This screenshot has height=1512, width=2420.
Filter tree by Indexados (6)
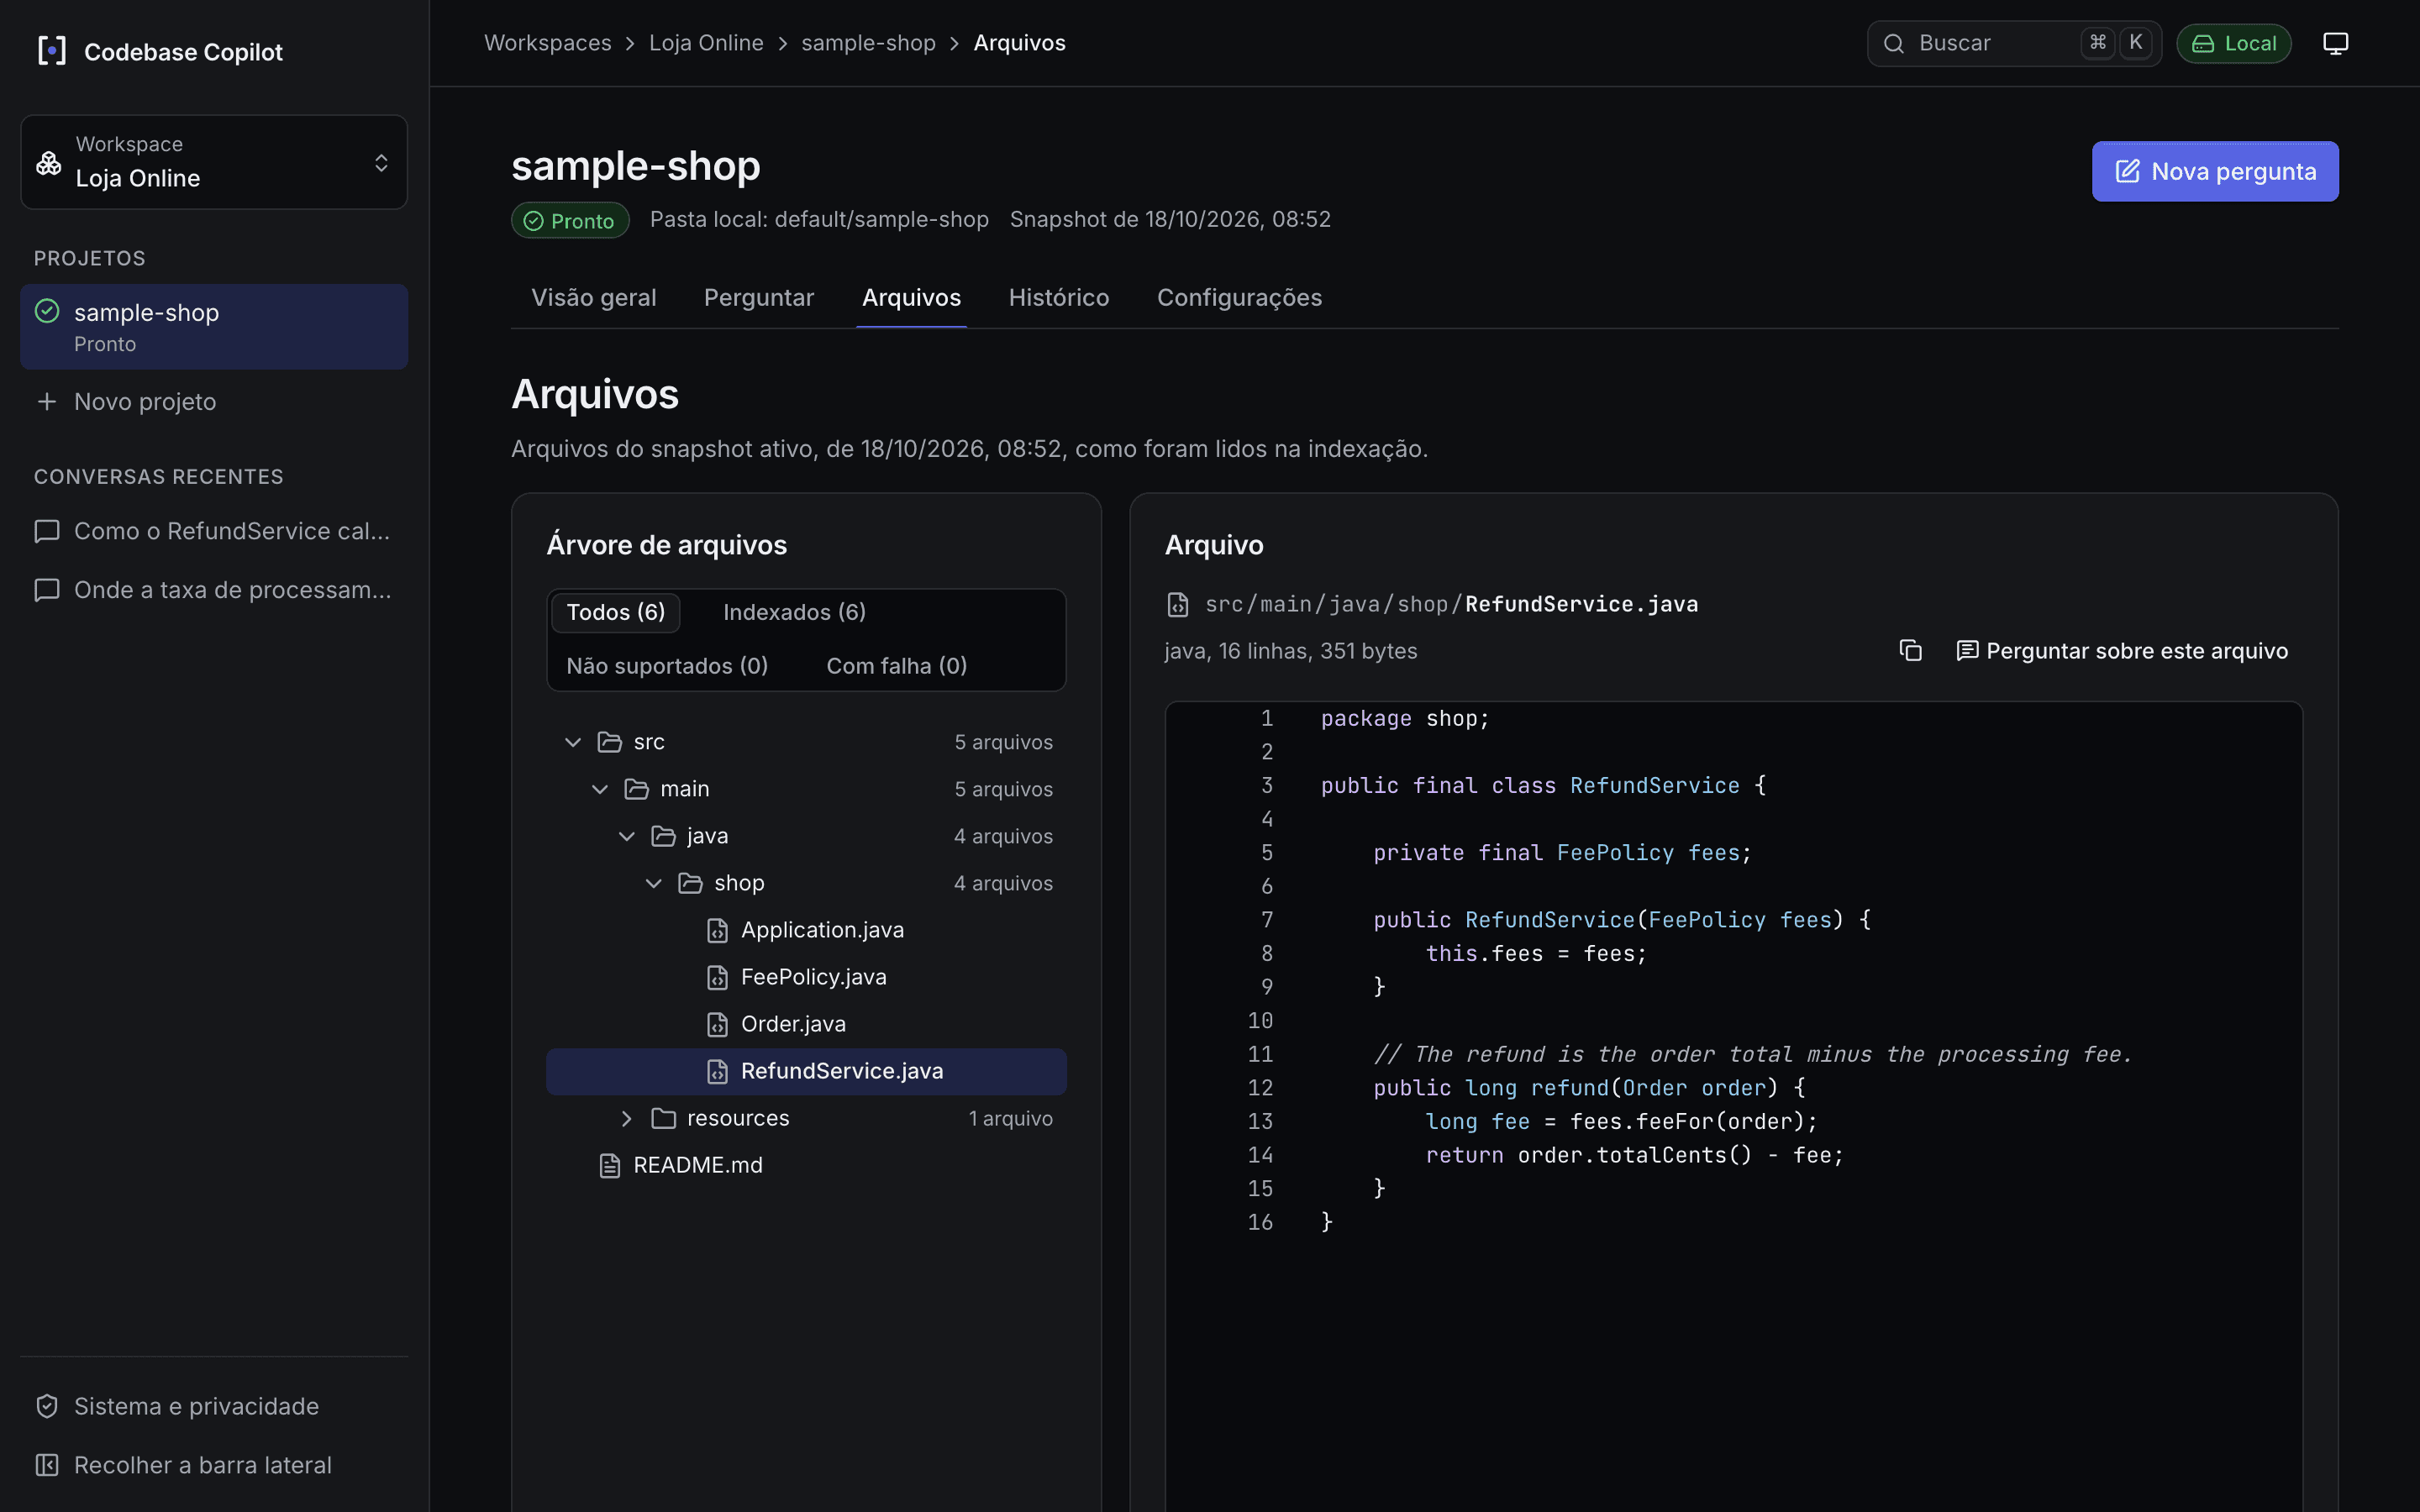coord(794,612)
